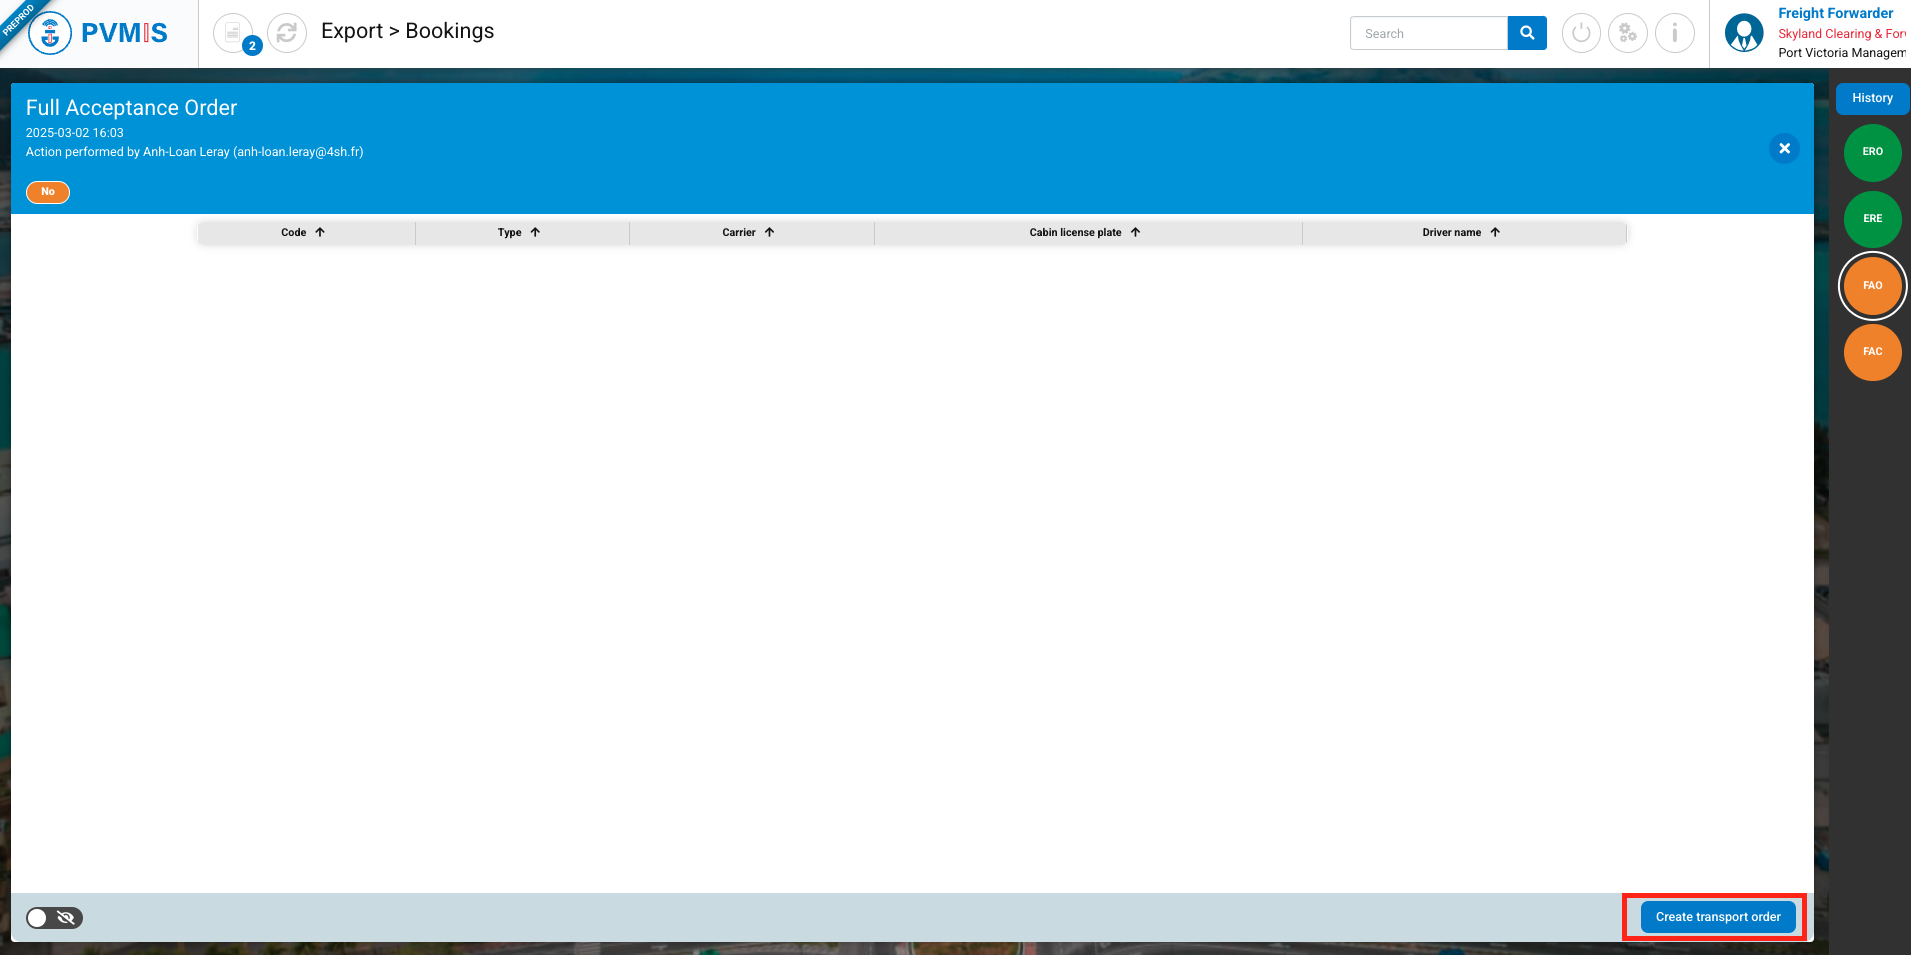The image size is (1911, 955).
Task: Open the user profile avatar
Action: point(1744,33)
